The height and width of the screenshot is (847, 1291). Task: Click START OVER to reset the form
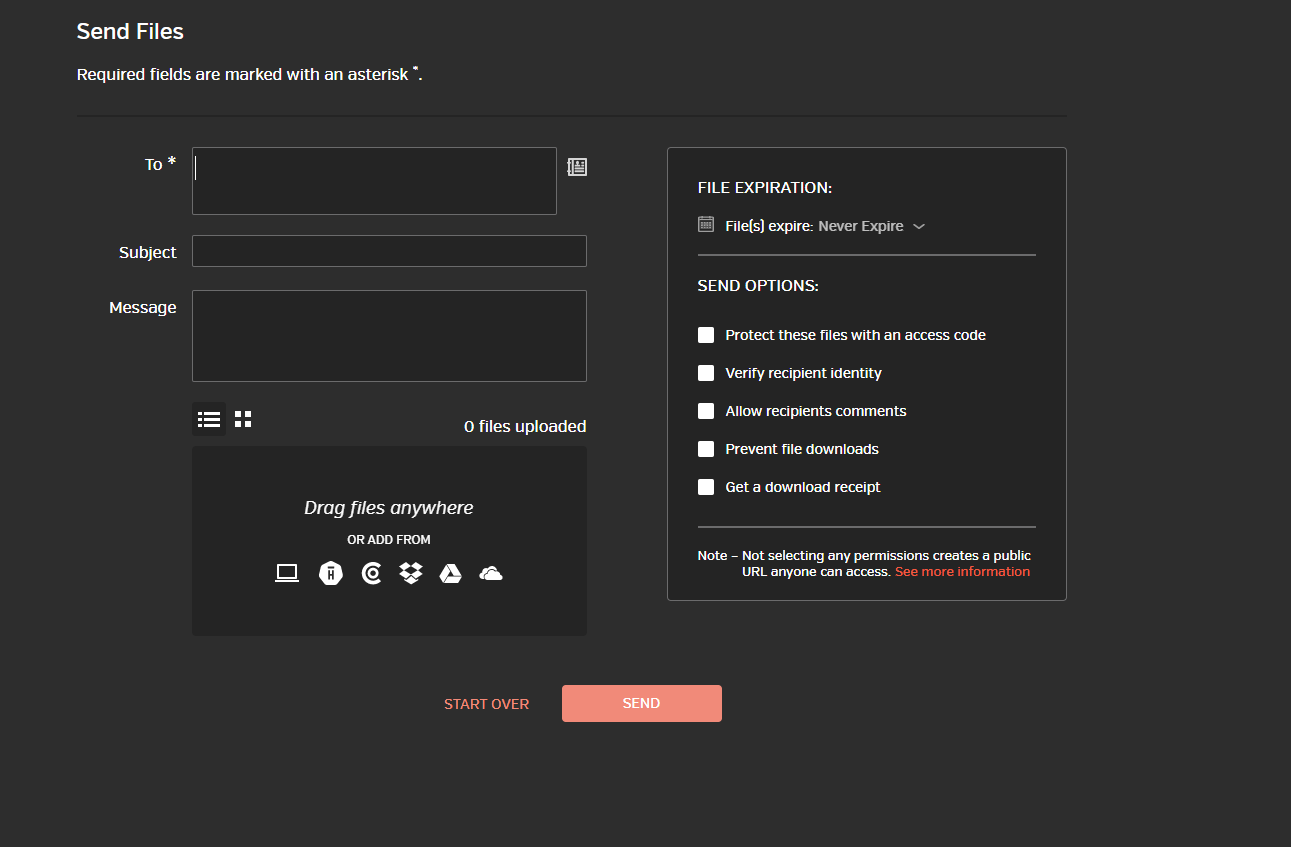click(x=487, y=704)
